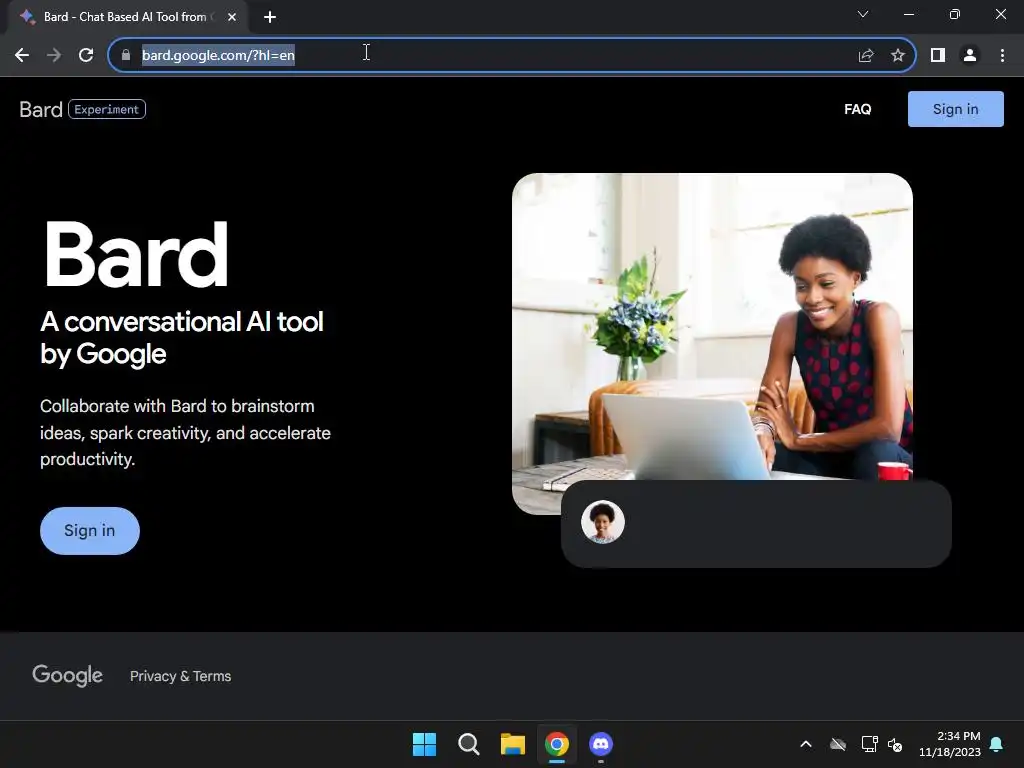
Task: Expand the tab search dropdown arrow
Action: [863, 14]
